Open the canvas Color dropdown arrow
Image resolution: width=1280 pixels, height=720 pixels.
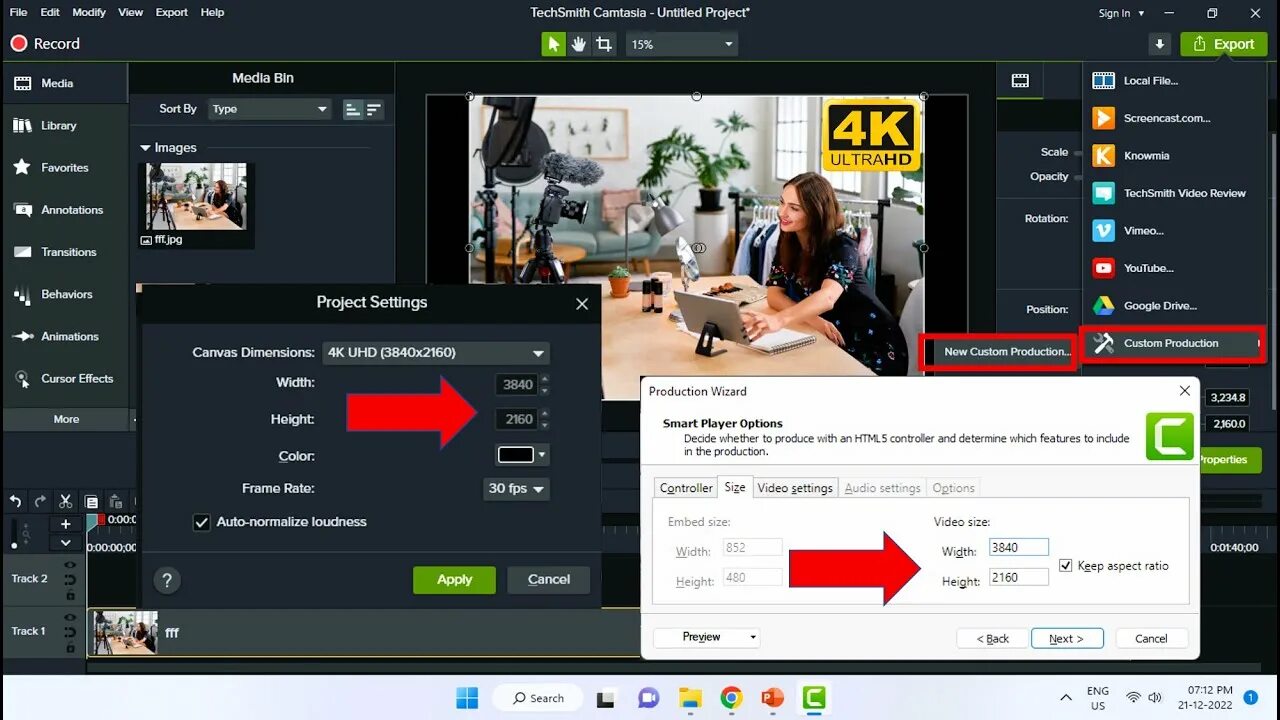pyautogui.click(x=542, y=455)
